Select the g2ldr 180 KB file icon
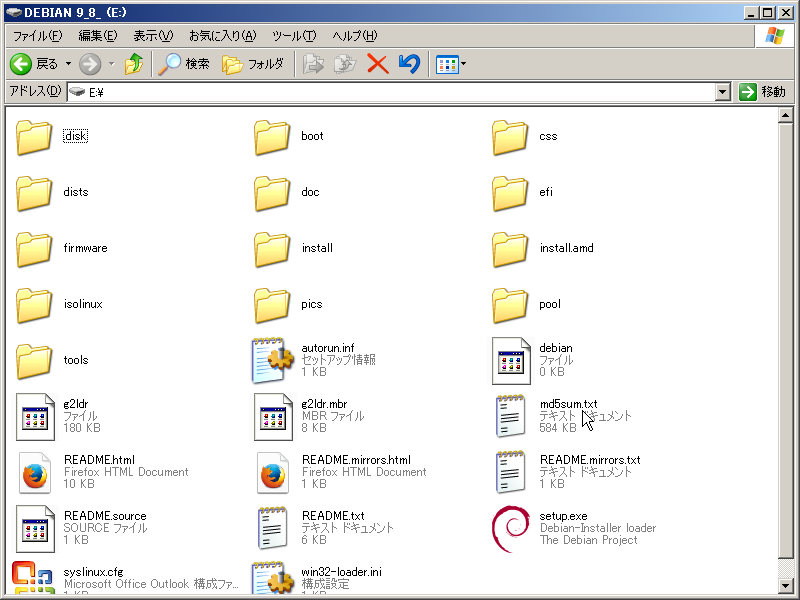The height and width of the screenshot is (600, 800). click(x=35, y=417)
